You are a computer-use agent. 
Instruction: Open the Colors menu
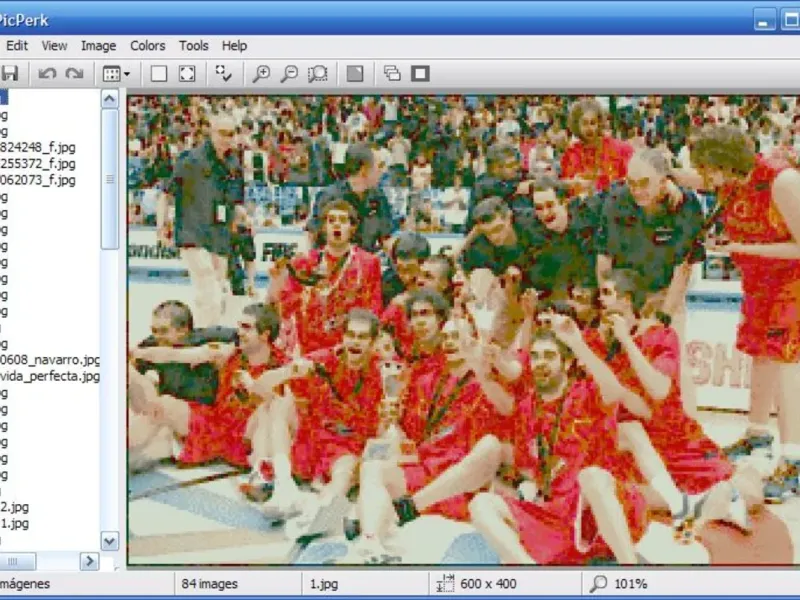(x=147, y=45)
